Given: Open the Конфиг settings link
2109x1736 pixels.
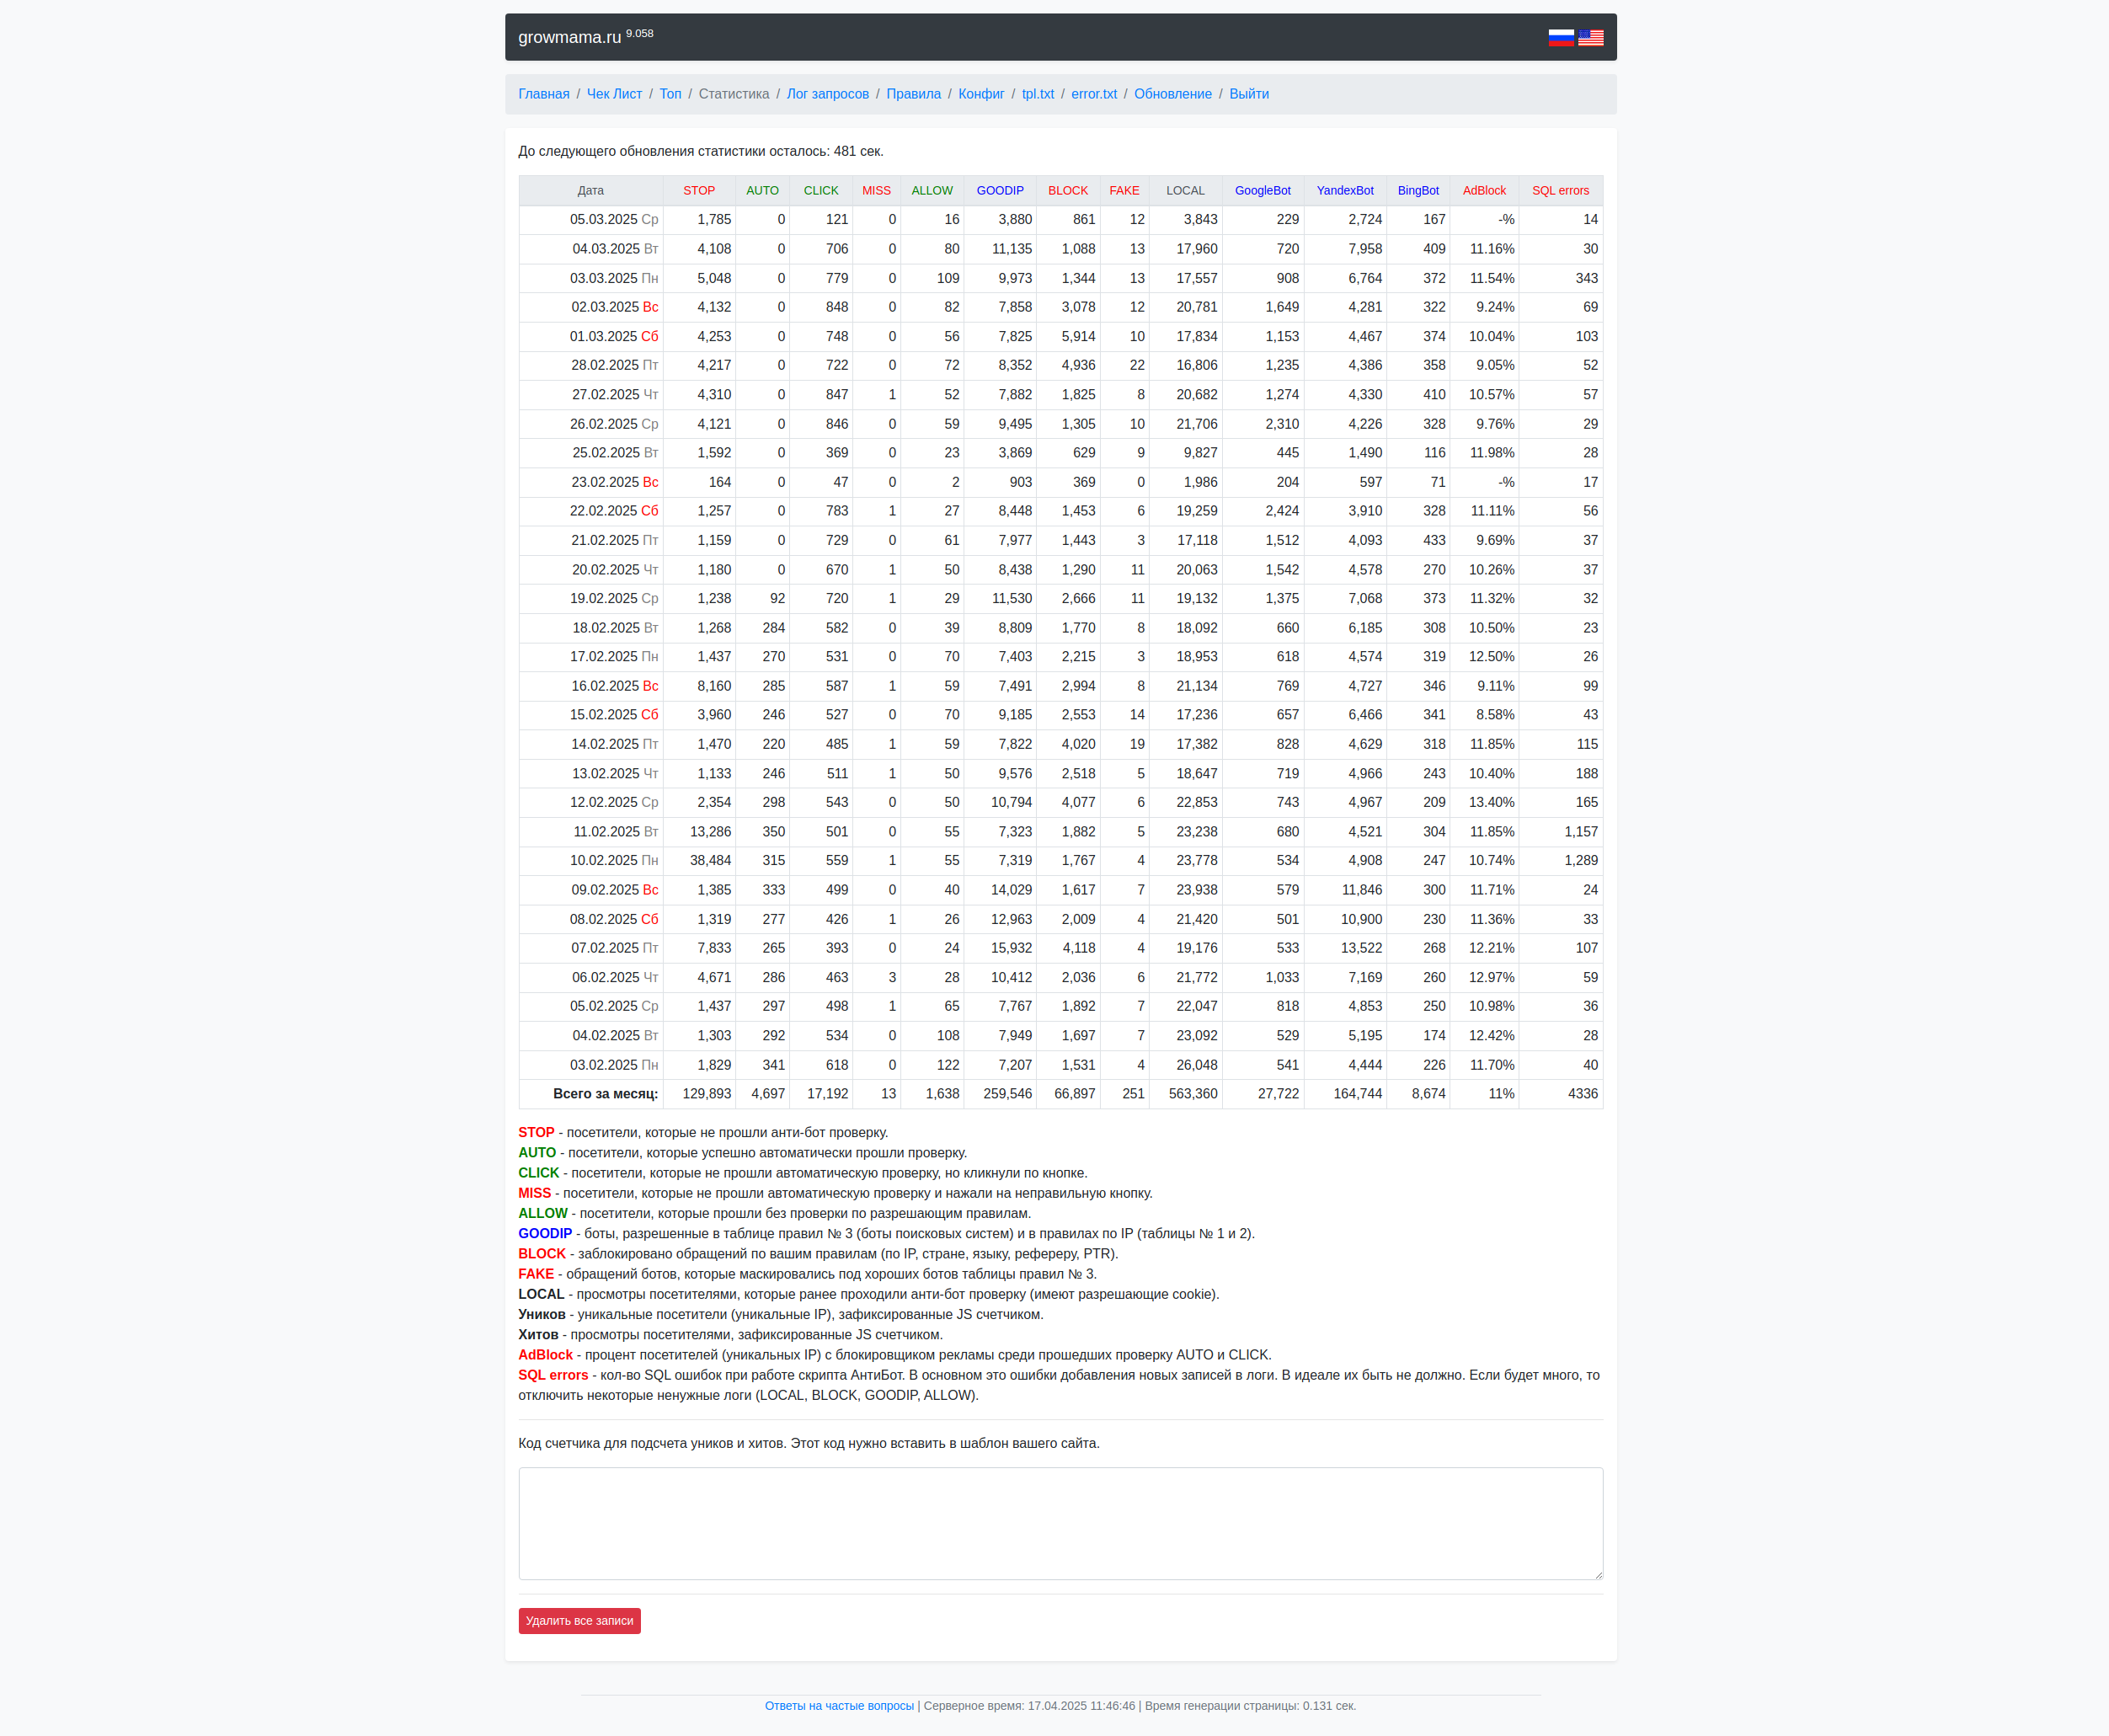Looking at the screenshot, I should coord(981,94).
